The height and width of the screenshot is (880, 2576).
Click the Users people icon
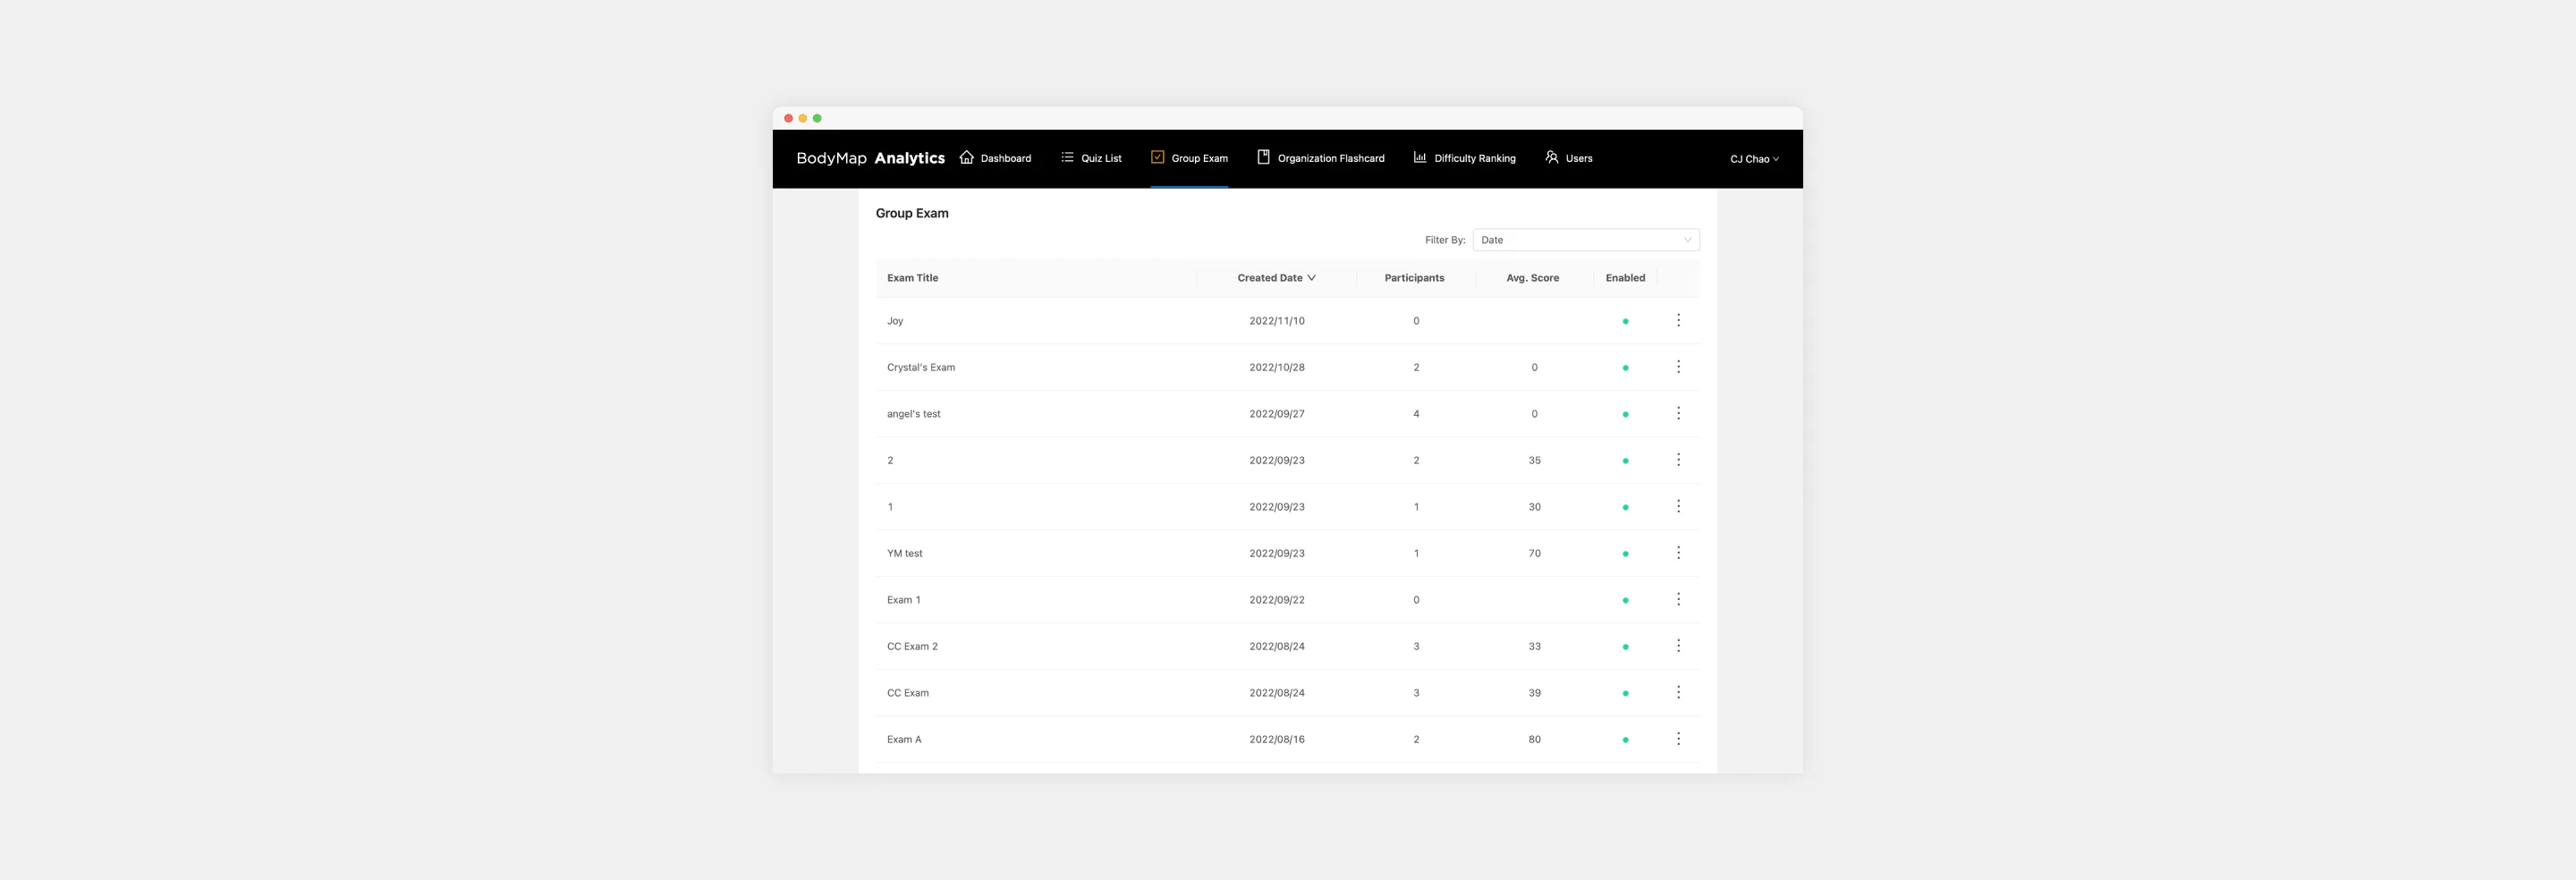1551,157
